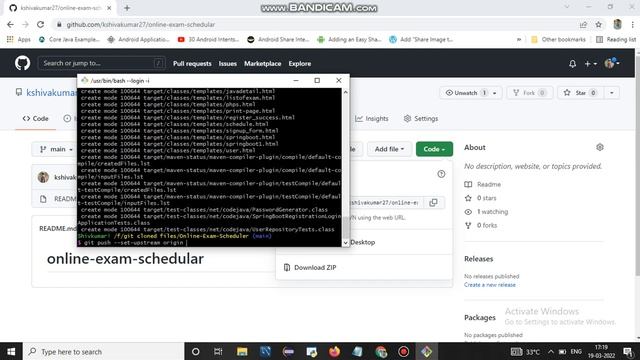640x360 pixels.
Task: Reload the page in Chrome
Action: pyautogui.click(x=40, y=24)
